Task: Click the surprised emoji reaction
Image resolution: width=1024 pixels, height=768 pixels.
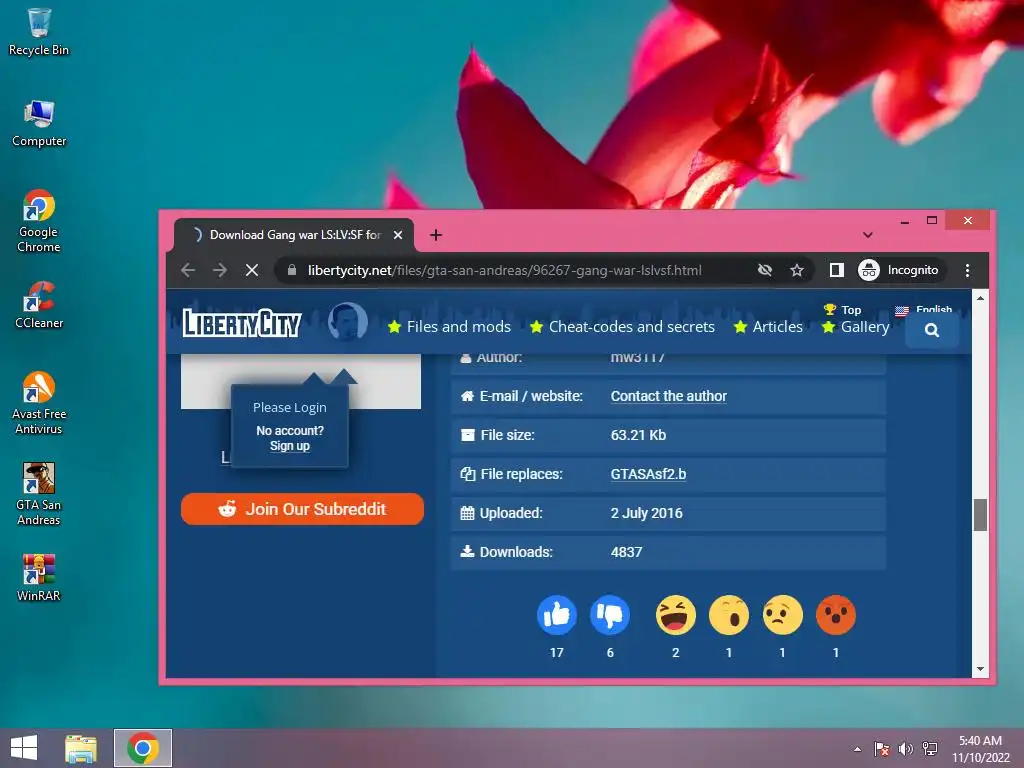Action: click(729, 615)
